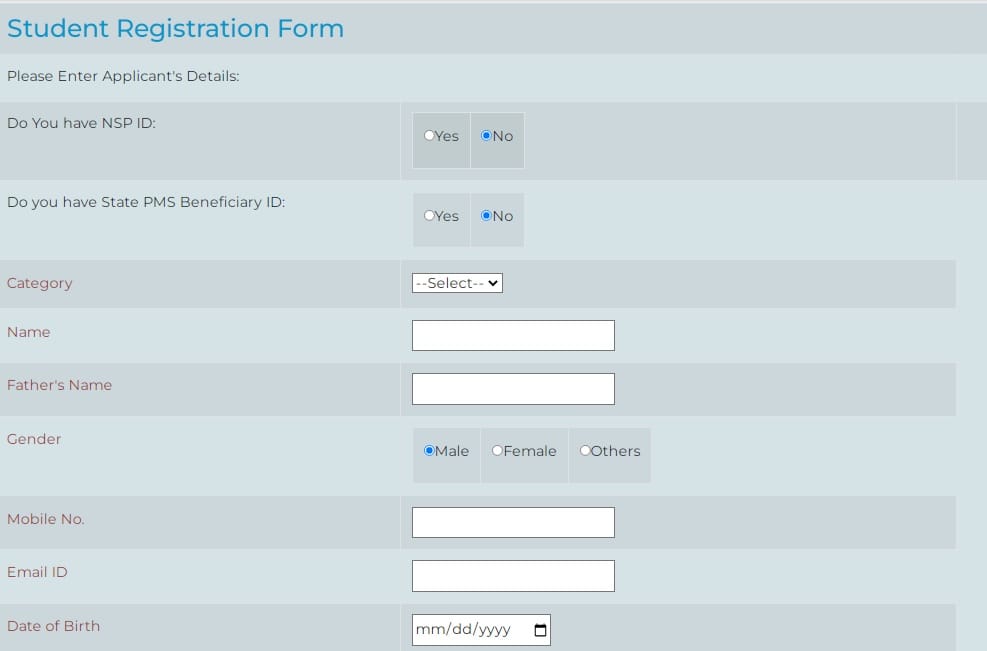987x651 pixels.
Task: Open the date picker calendar icon
Action: pos(540,630)
